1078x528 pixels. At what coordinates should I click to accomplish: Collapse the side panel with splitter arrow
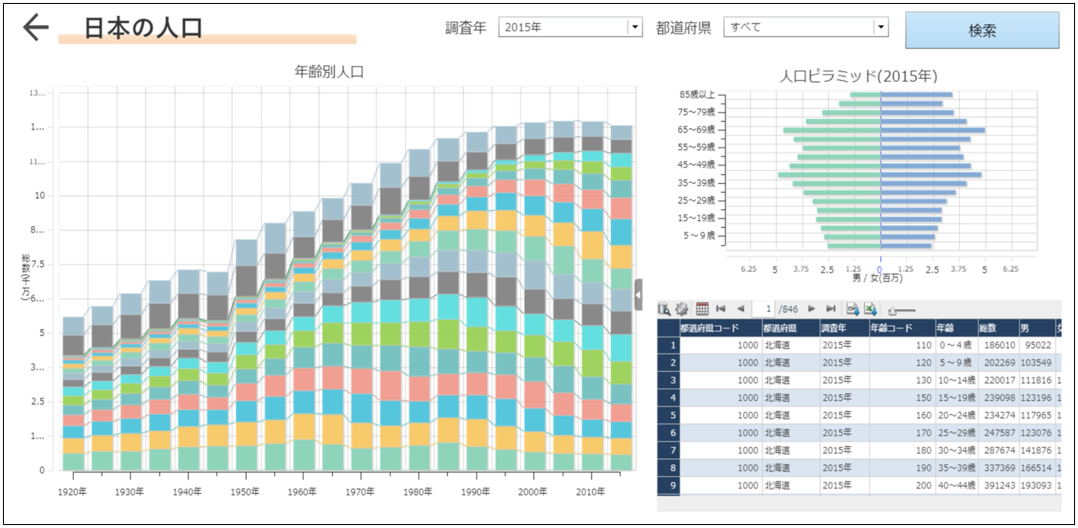pyautogui.click(x=639, y=294)
